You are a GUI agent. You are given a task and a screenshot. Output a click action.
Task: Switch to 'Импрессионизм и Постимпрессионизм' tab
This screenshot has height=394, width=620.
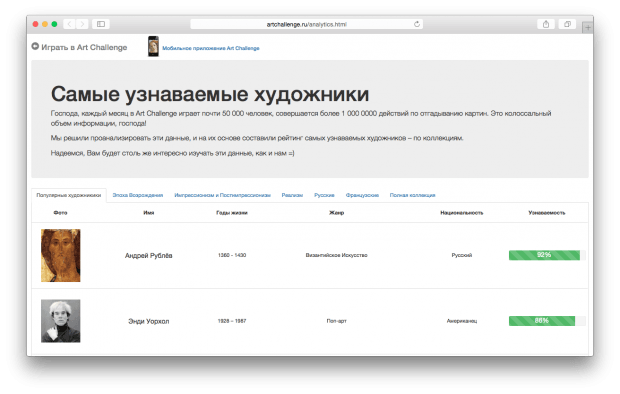pos(222,195)
